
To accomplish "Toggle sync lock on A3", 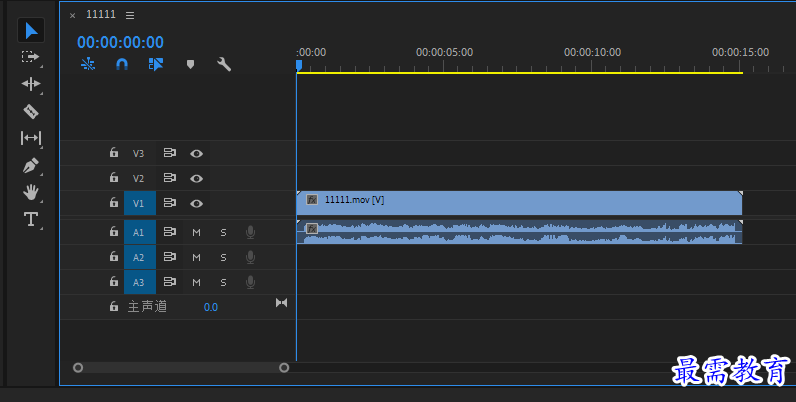I will 170,282.
